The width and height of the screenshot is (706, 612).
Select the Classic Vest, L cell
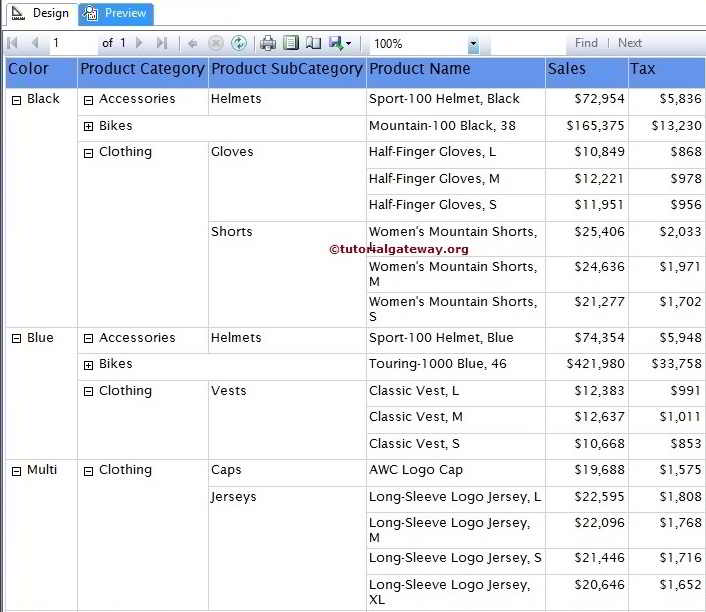pos(456,393)
